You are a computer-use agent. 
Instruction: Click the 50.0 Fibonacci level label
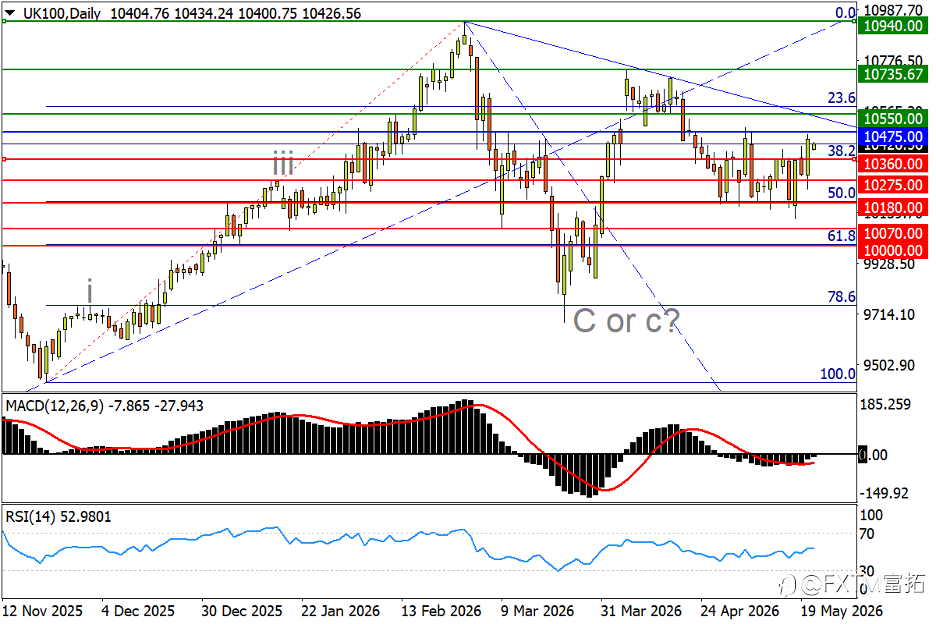coord(841,193)
